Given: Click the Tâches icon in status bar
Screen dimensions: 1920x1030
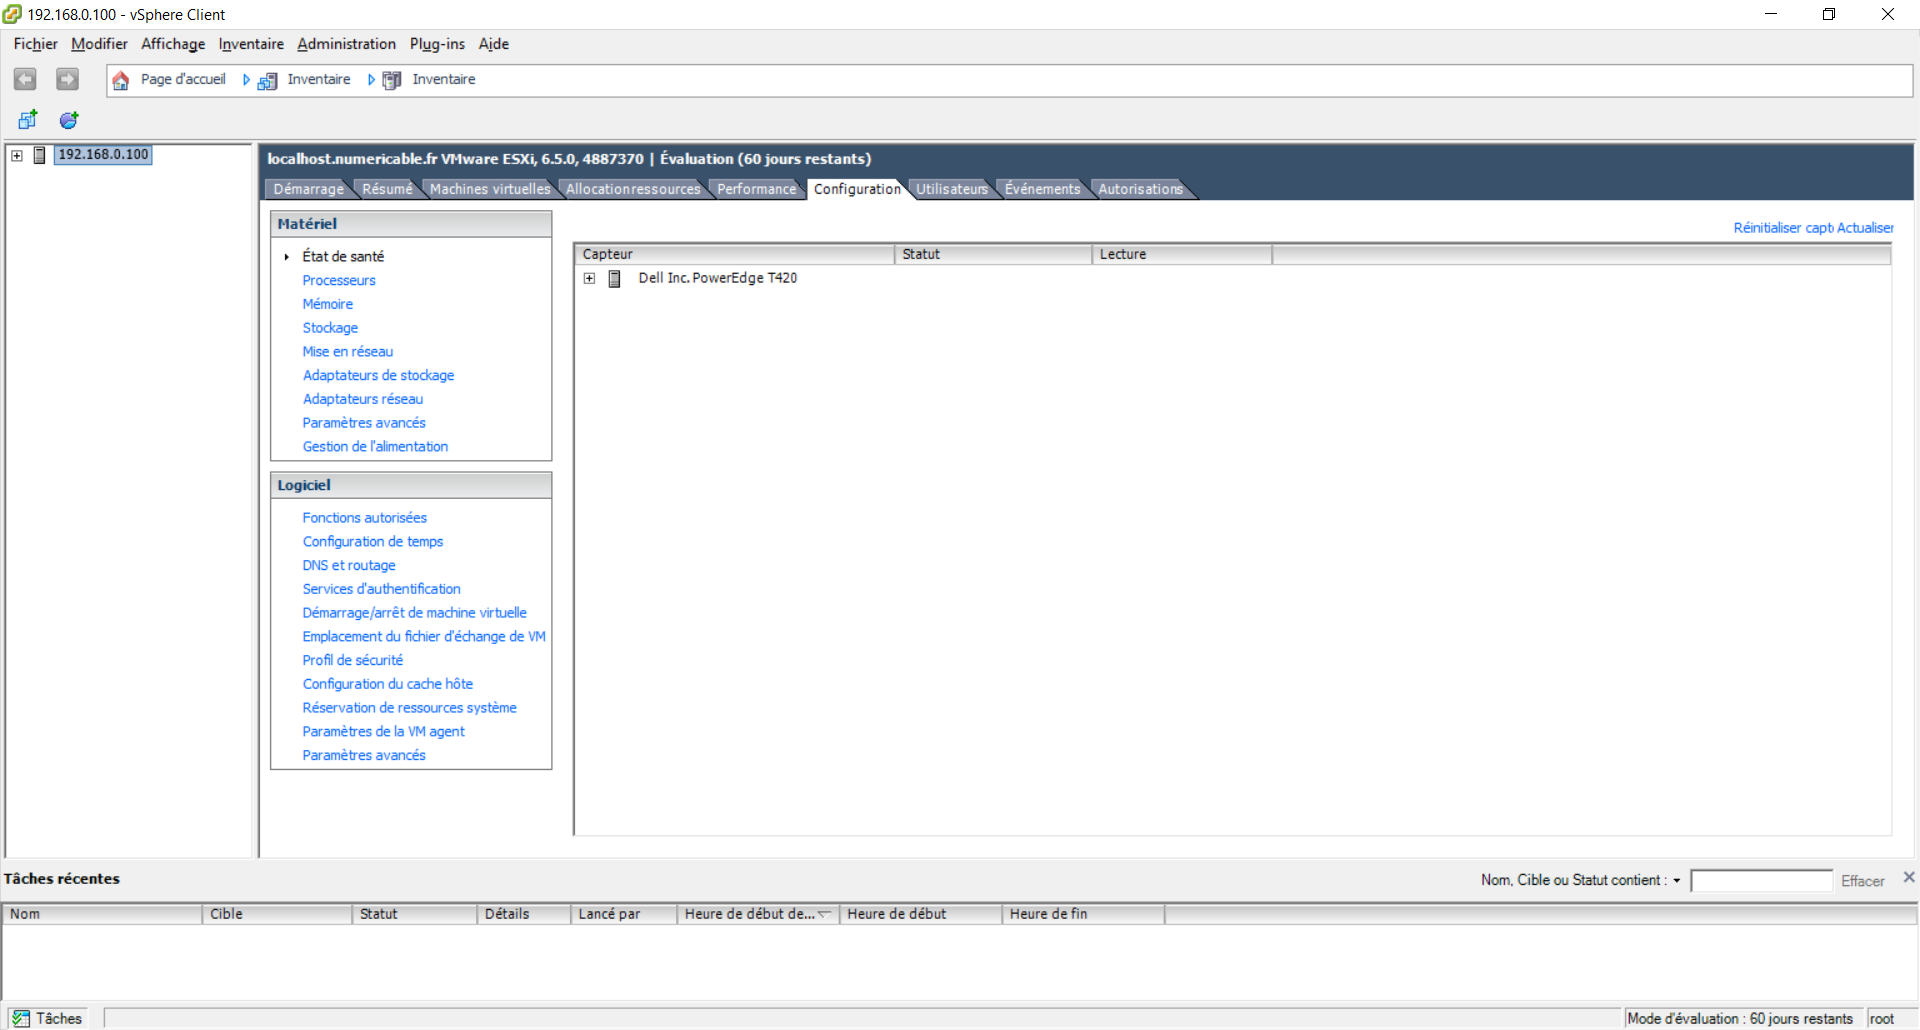Looking at the screenshot, I should pos(21,1018).
